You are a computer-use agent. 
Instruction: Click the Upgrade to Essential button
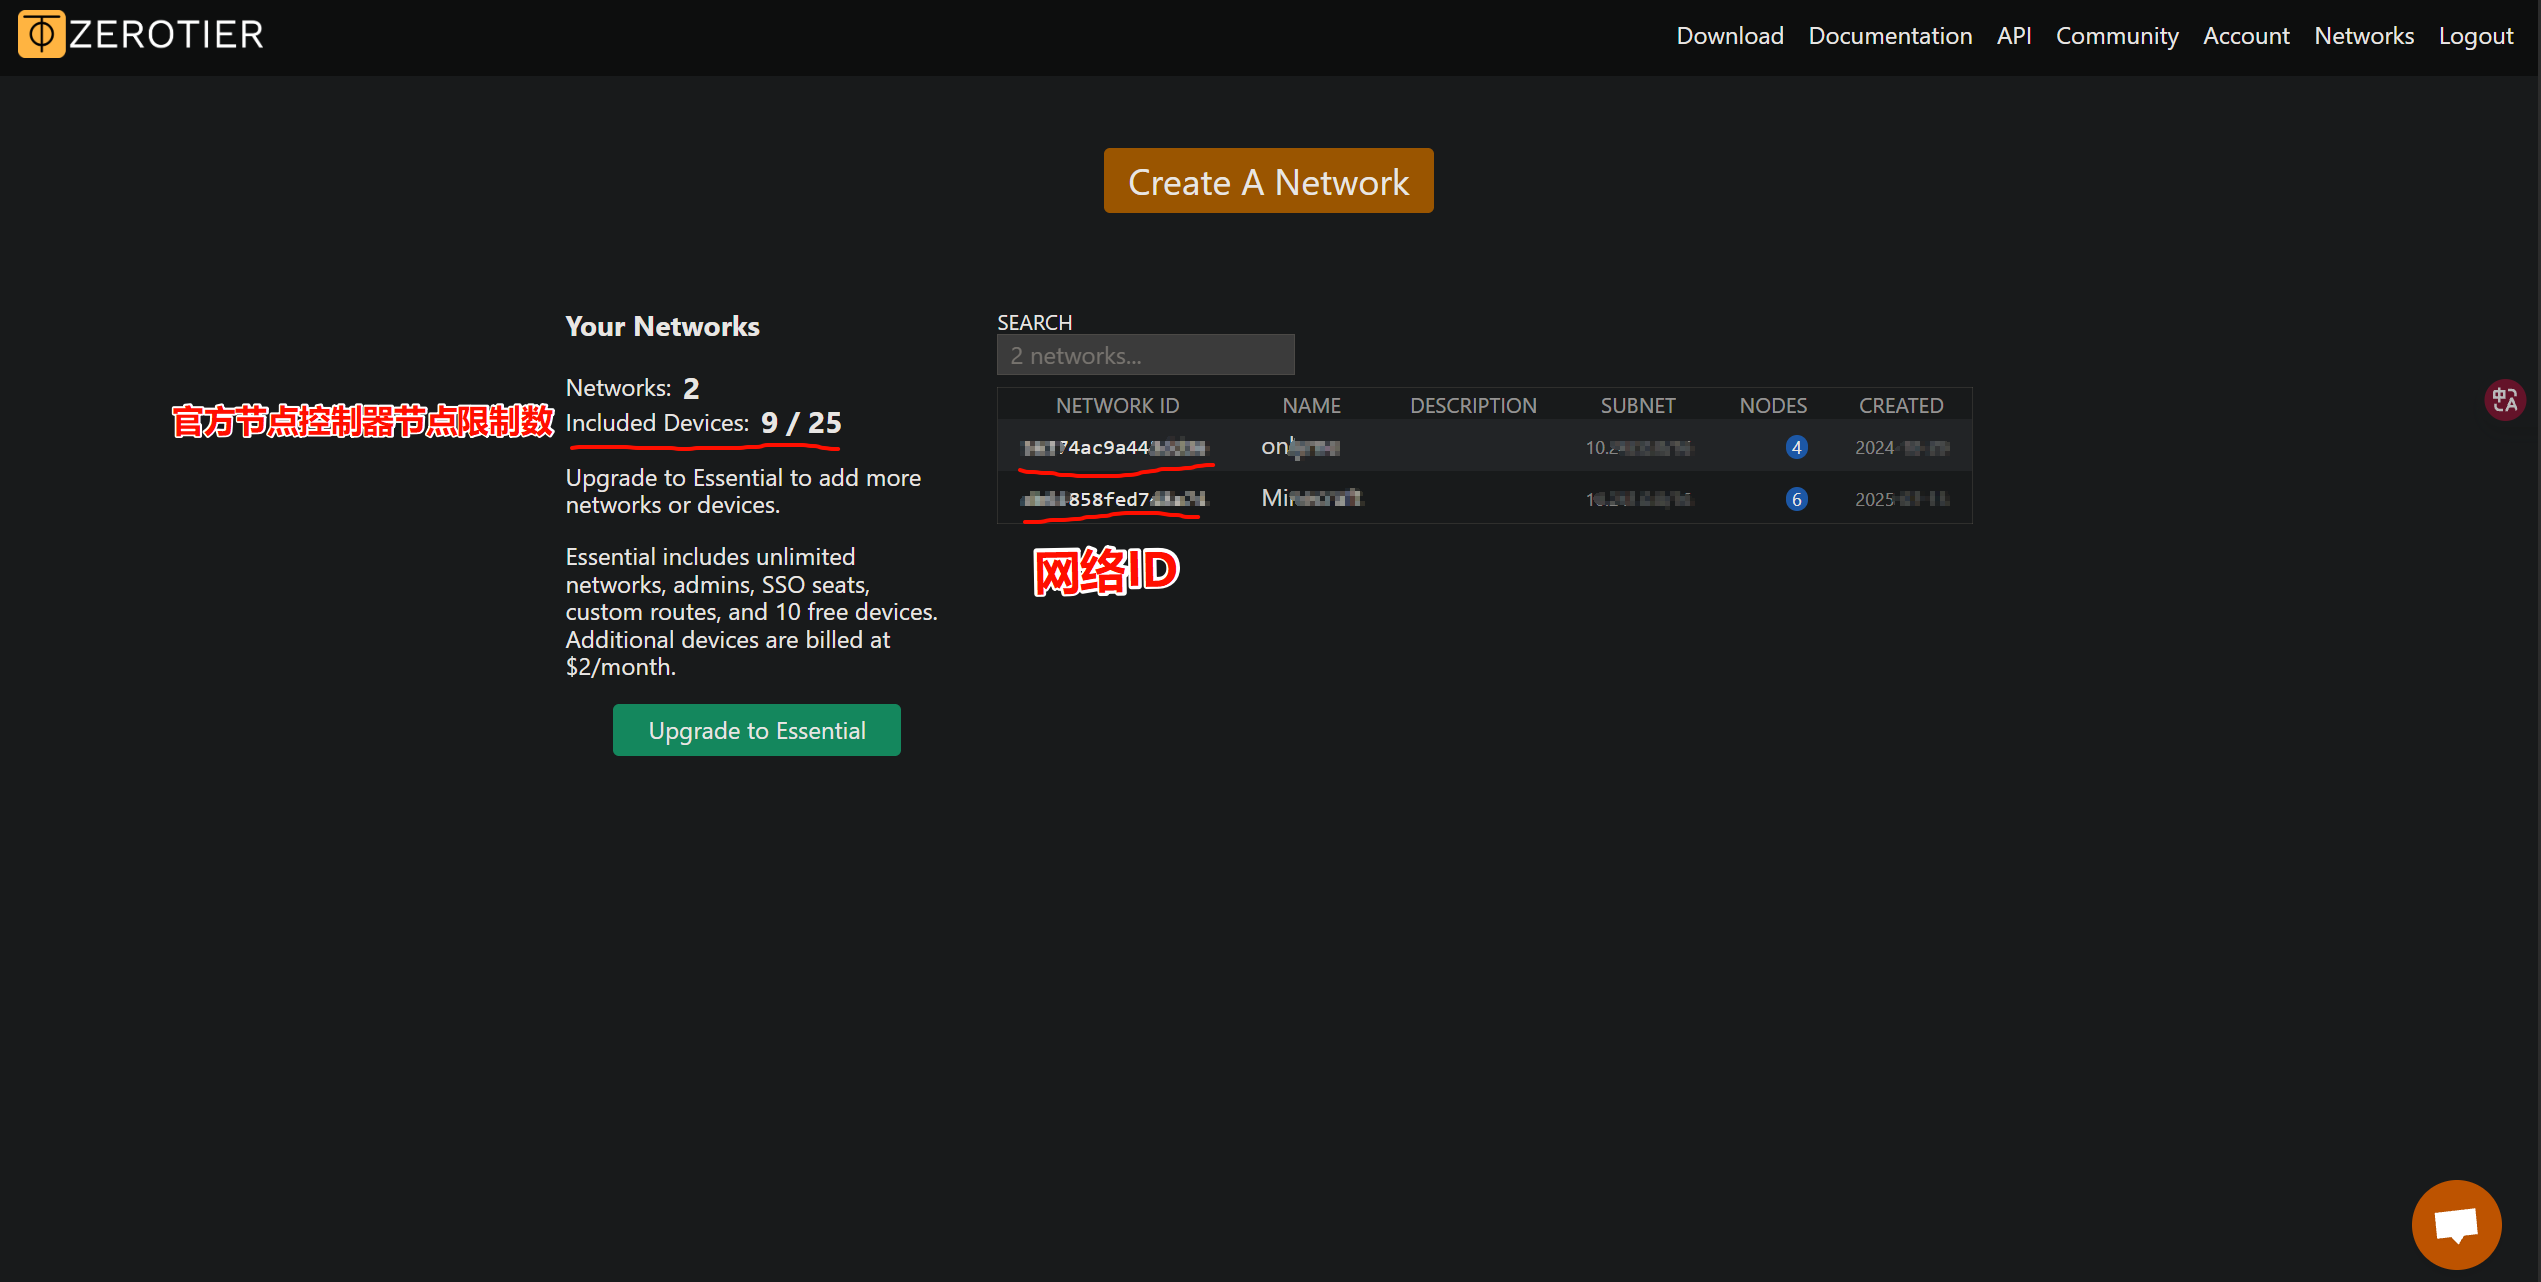757,730
